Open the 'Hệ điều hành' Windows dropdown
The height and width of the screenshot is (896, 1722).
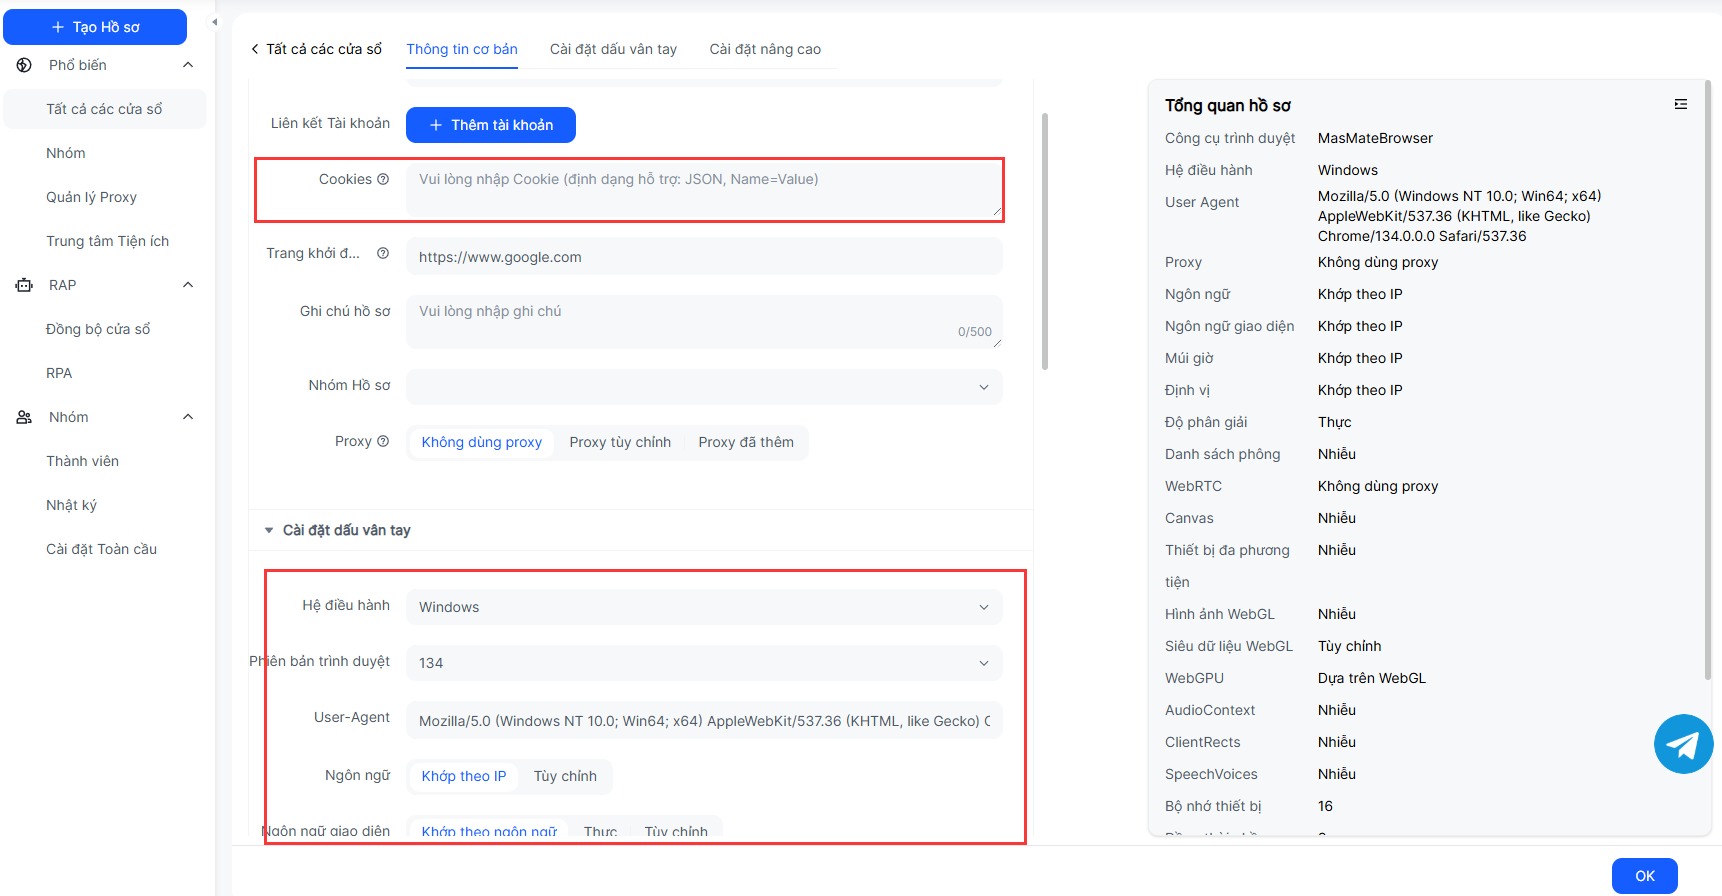click(x=703, y=607)
